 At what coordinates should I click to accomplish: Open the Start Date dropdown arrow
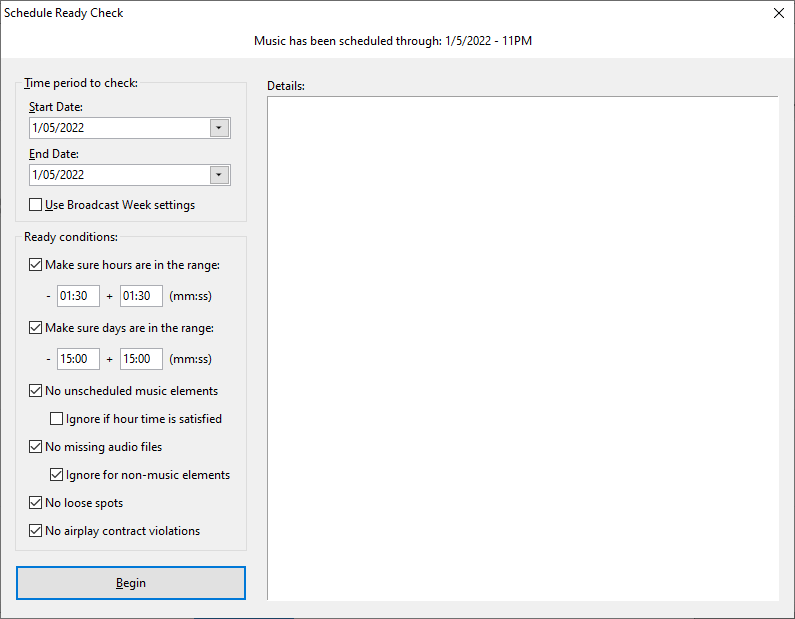pos(220,128)
